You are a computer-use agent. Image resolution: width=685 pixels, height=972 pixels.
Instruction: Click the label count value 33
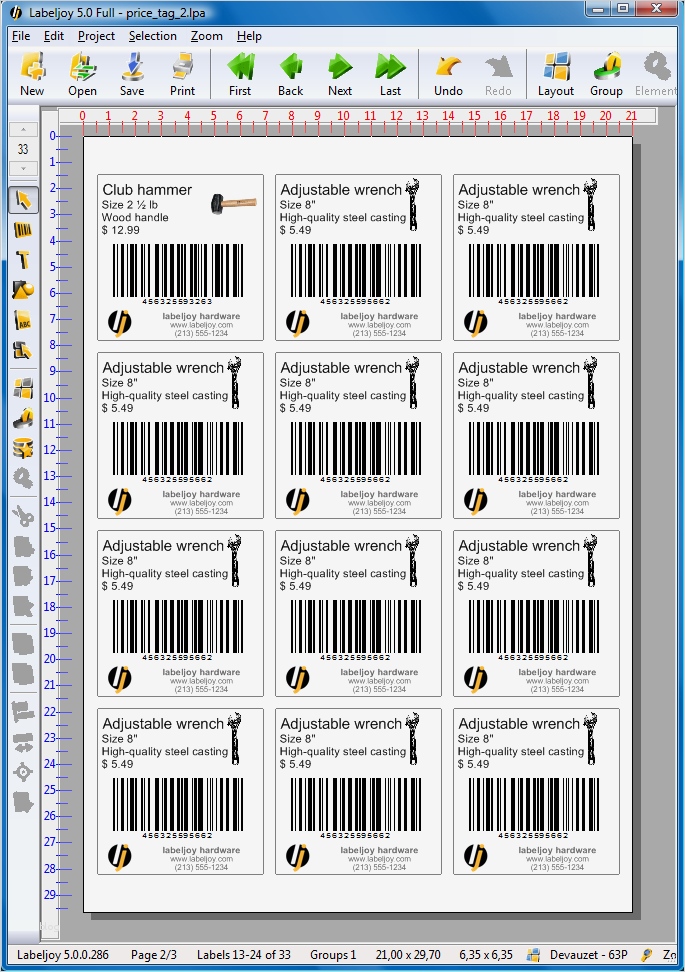click(24, 149)
